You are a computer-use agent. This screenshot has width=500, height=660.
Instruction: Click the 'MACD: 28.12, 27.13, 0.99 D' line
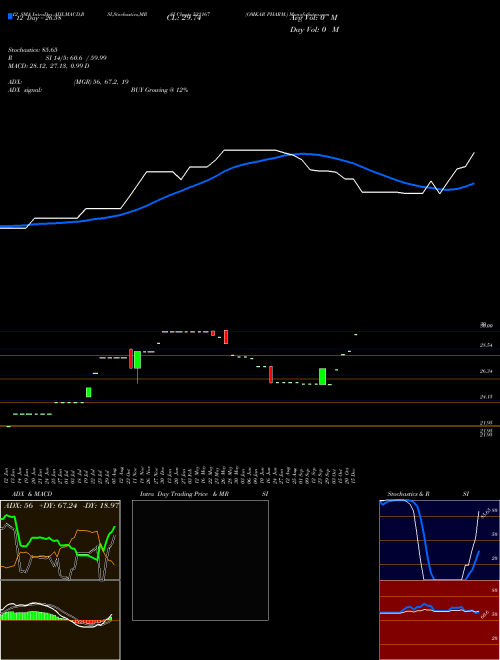[x=48, y=66]
